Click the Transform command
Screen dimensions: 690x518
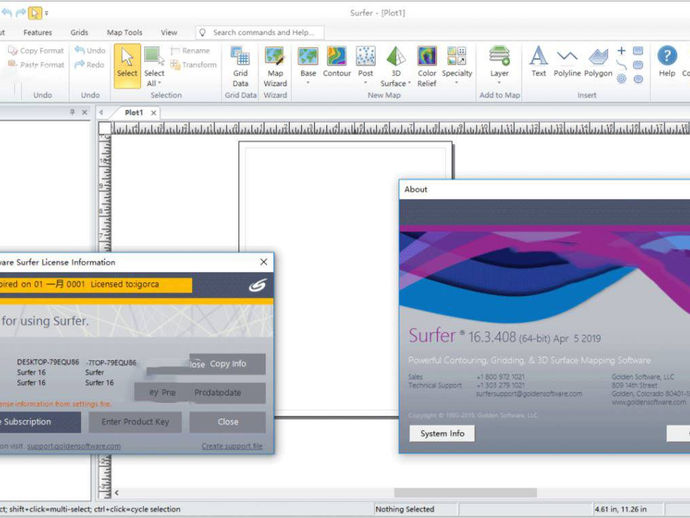tap(194, 65)
